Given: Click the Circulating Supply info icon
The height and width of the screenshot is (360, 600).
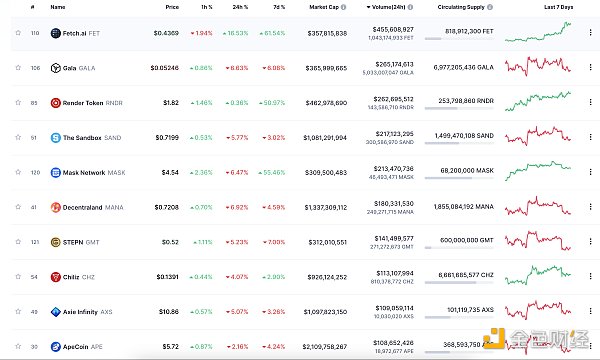Looking at the screenshot, I should (x=490, y=7).
